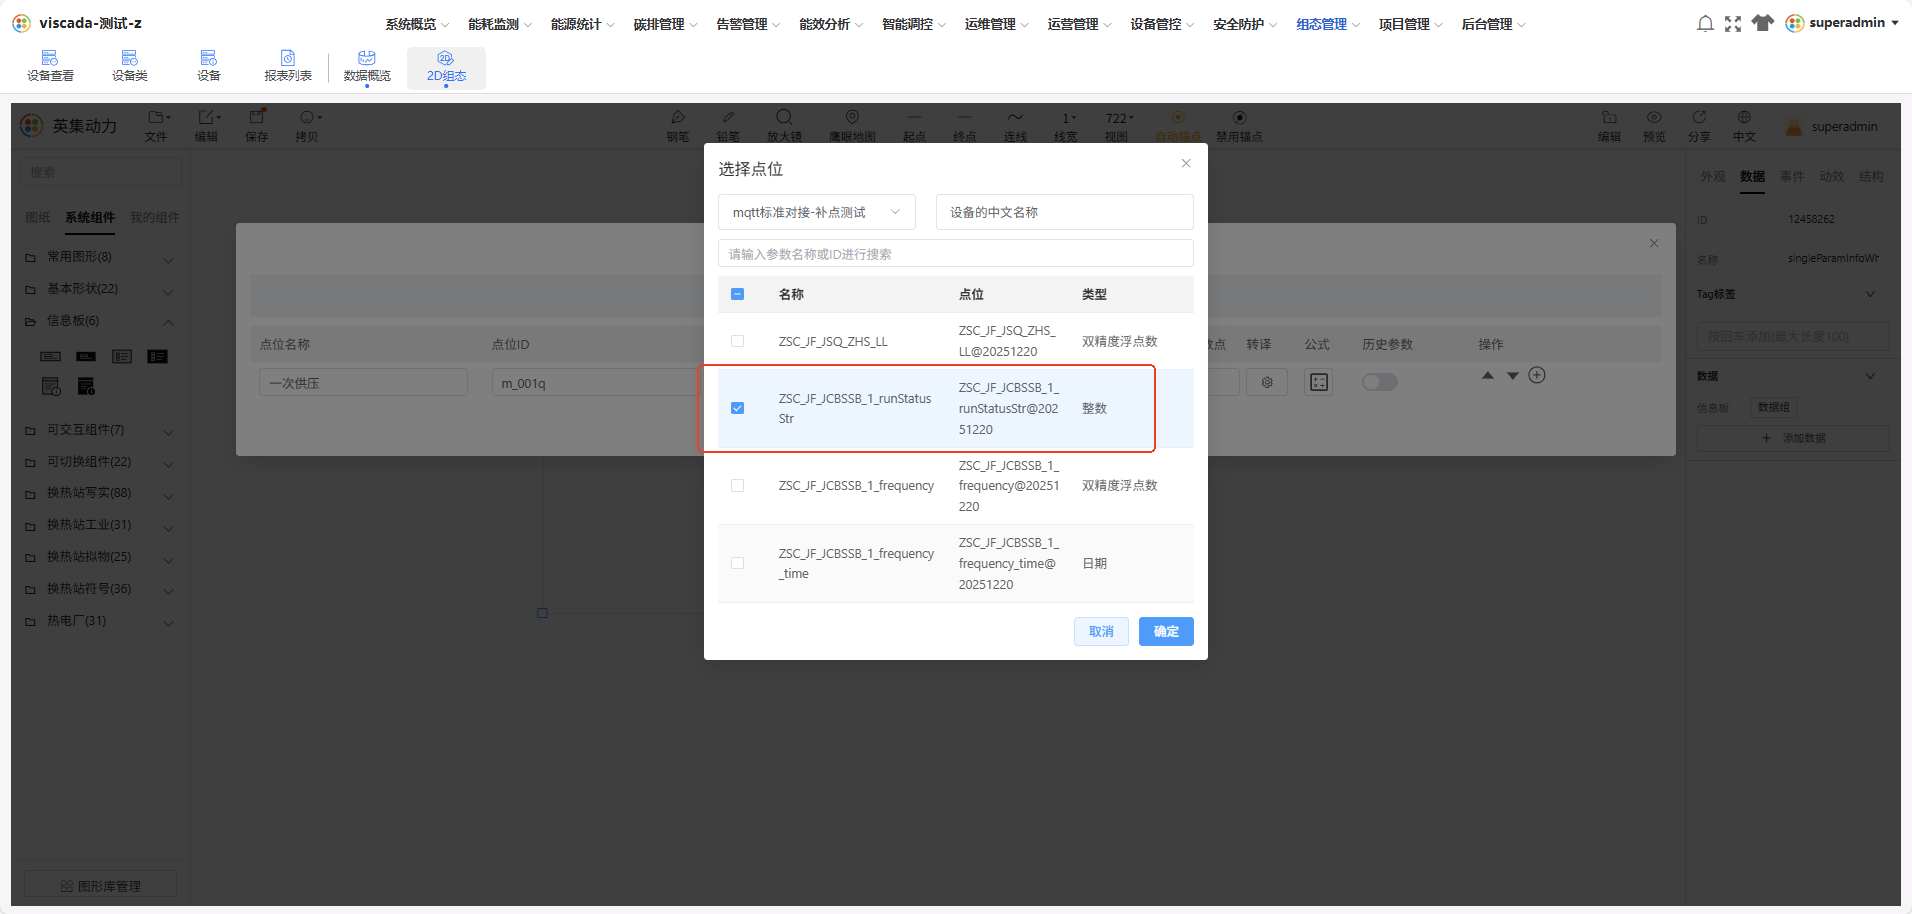Click the parameter name or ID search field

(955, 254)
